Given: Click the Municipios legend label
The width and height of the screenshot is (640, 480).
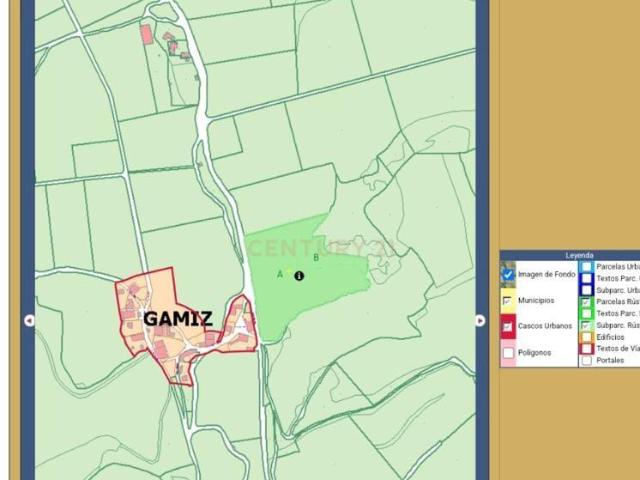Looking at the screenshot, I should tap(536, 300).
